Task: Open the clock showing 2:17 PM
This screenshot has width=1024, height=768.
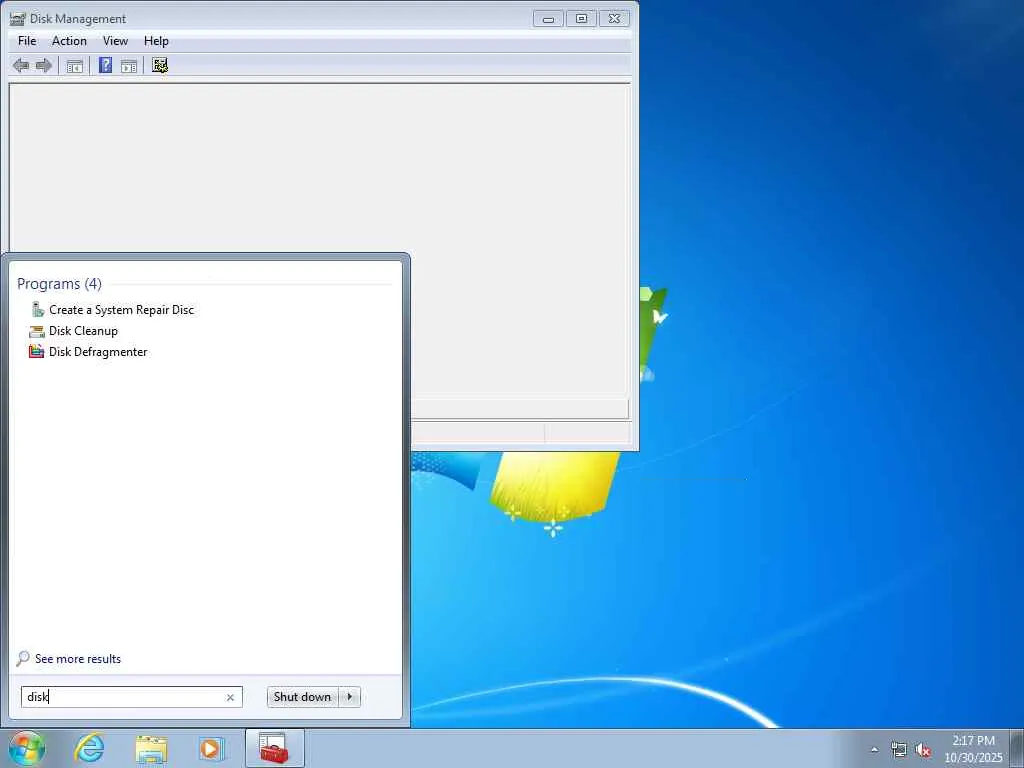Action: pyautogui.click(x=973, y=749)
